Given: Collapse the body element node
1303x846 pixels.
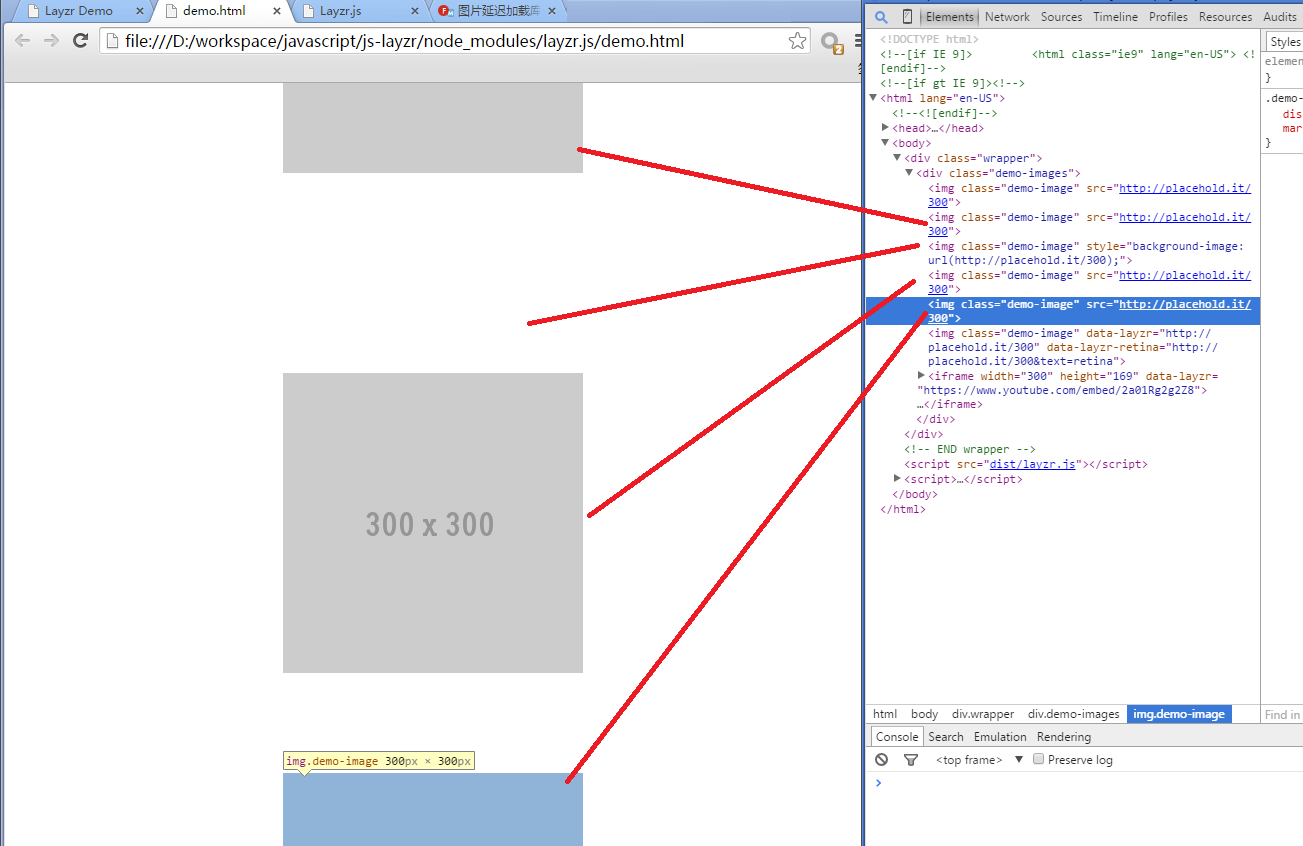Looking at the screenshot, I should click(885, 143).
